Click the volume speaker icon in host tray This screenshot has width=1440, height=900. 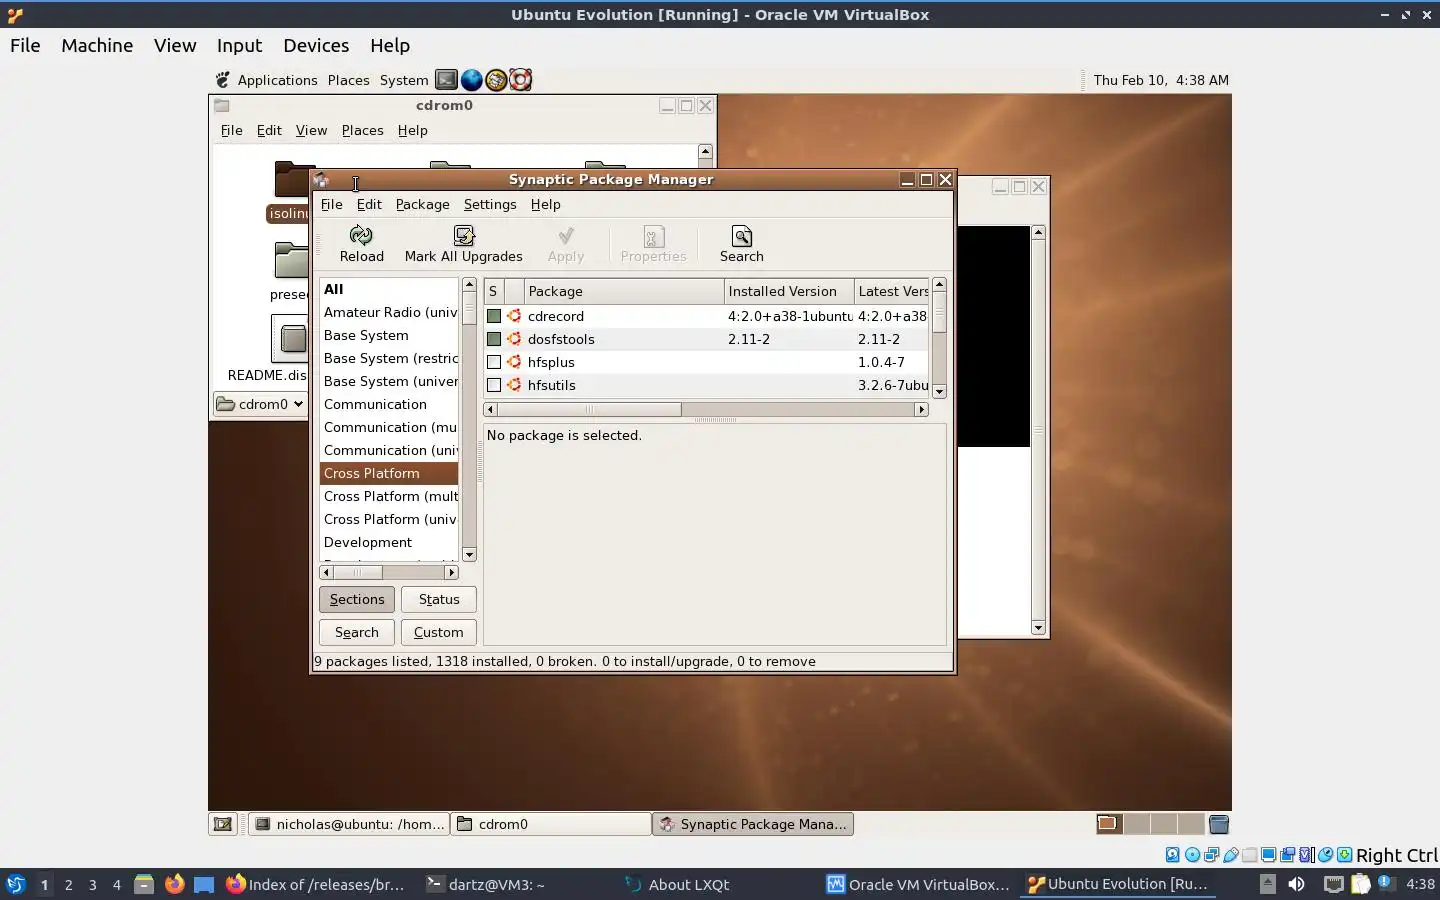[x=1297, y=884]
